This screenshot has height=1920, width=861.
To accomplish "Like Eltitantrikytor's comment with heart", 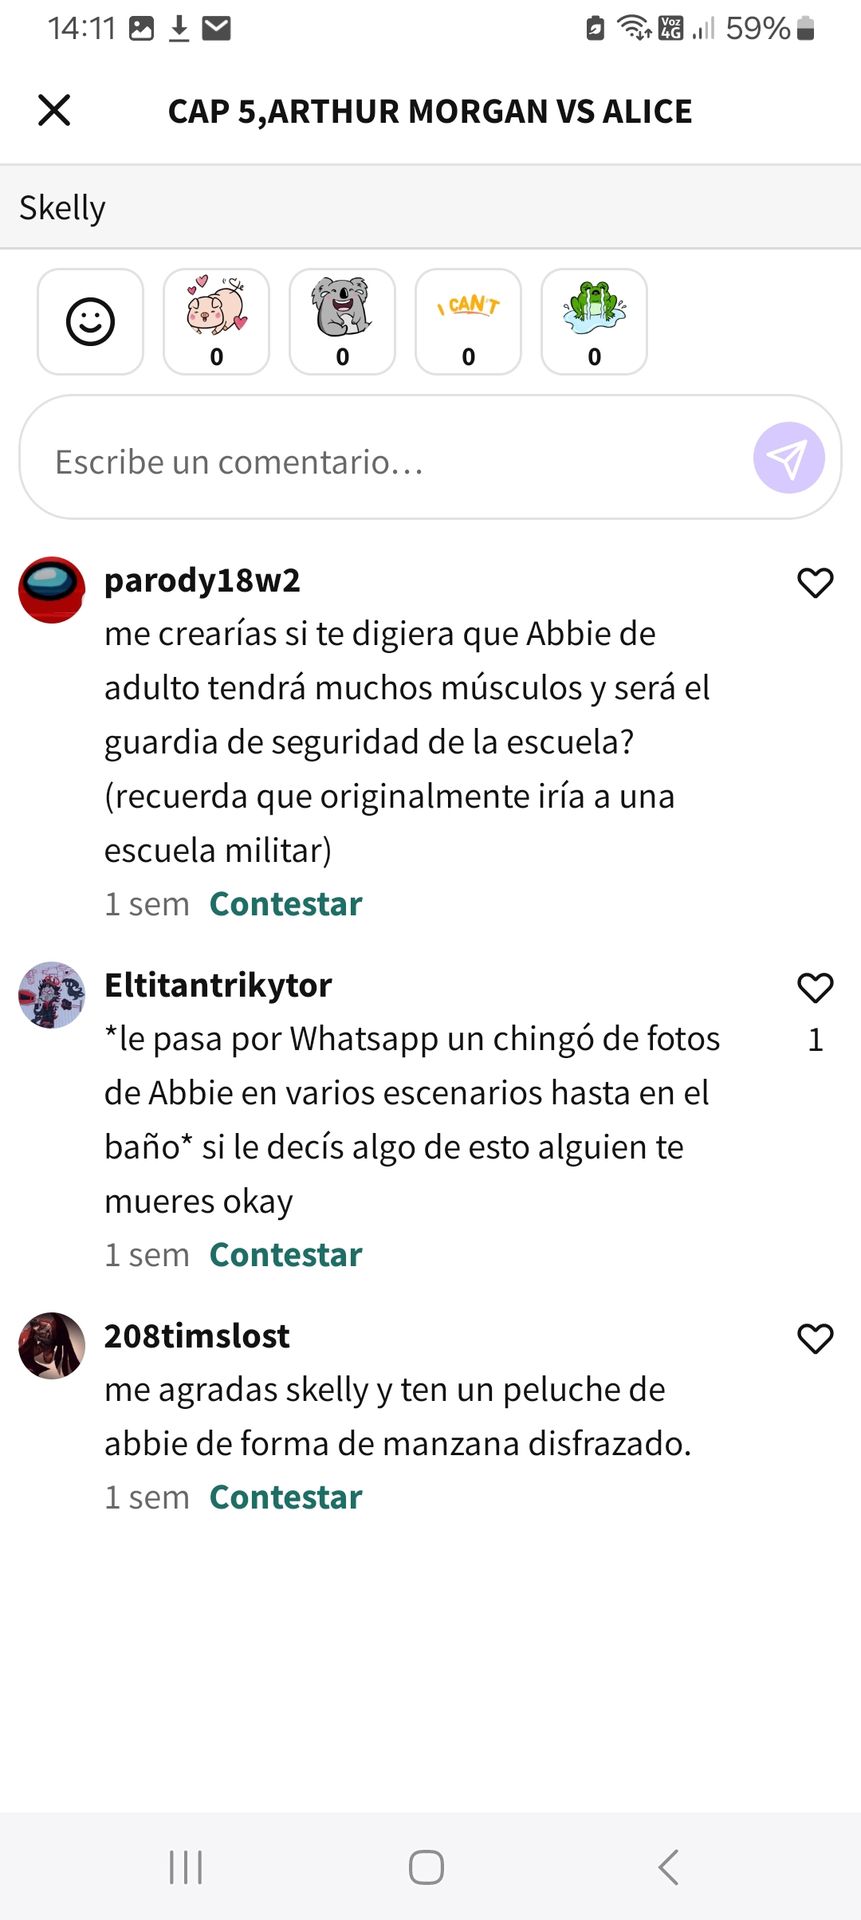I will pyautogui.click(x=815, y=987).
